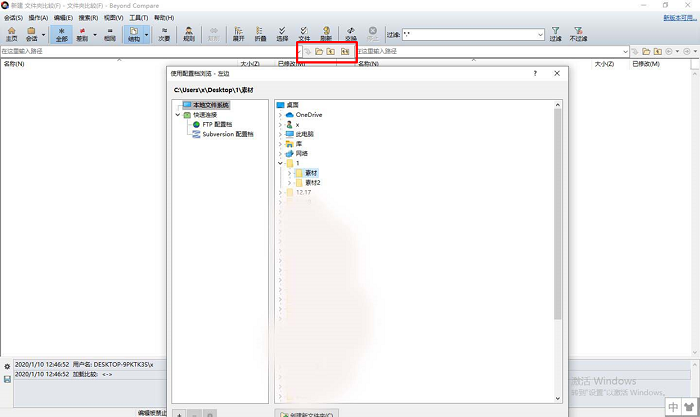This screenshot has height=417, width=700.
Task: Open the 会话(S) menu
Action: pyautogui.click(x=13, y=18)
